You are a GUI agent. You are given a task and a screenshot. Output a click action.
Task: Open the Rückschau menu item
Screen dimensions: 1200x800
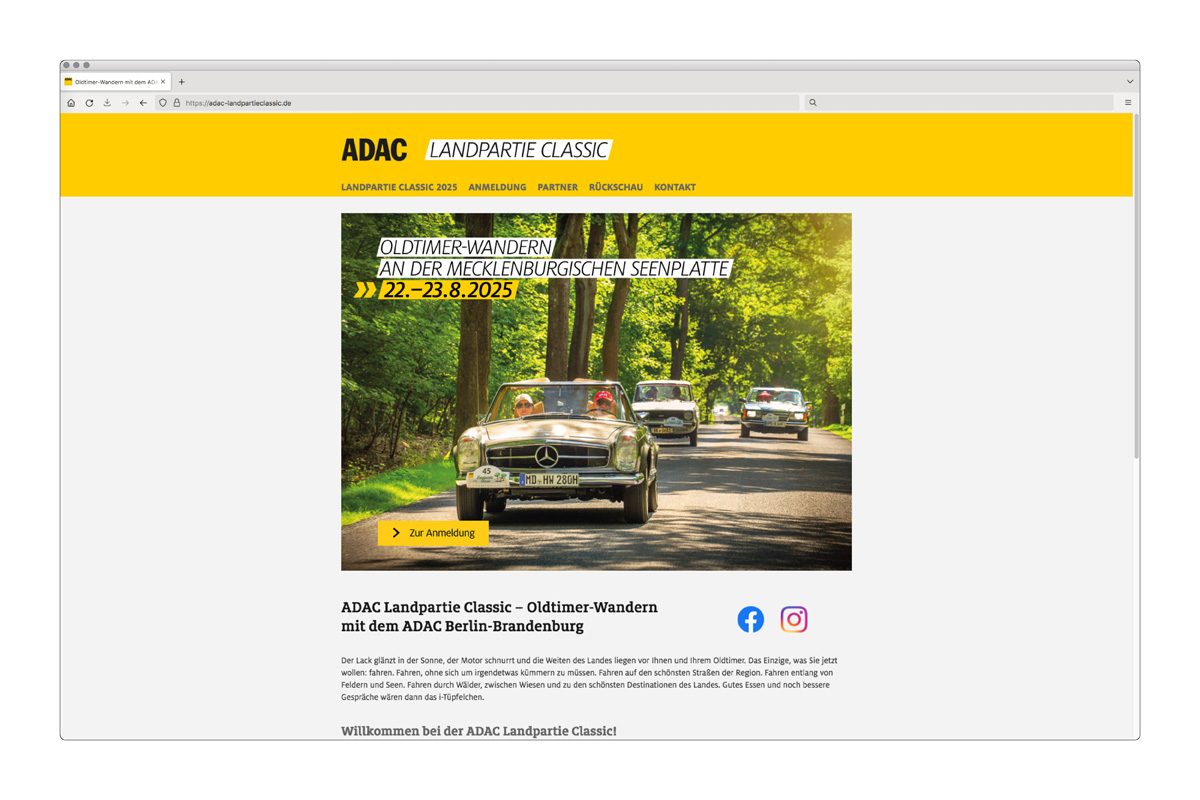(616, 187)
